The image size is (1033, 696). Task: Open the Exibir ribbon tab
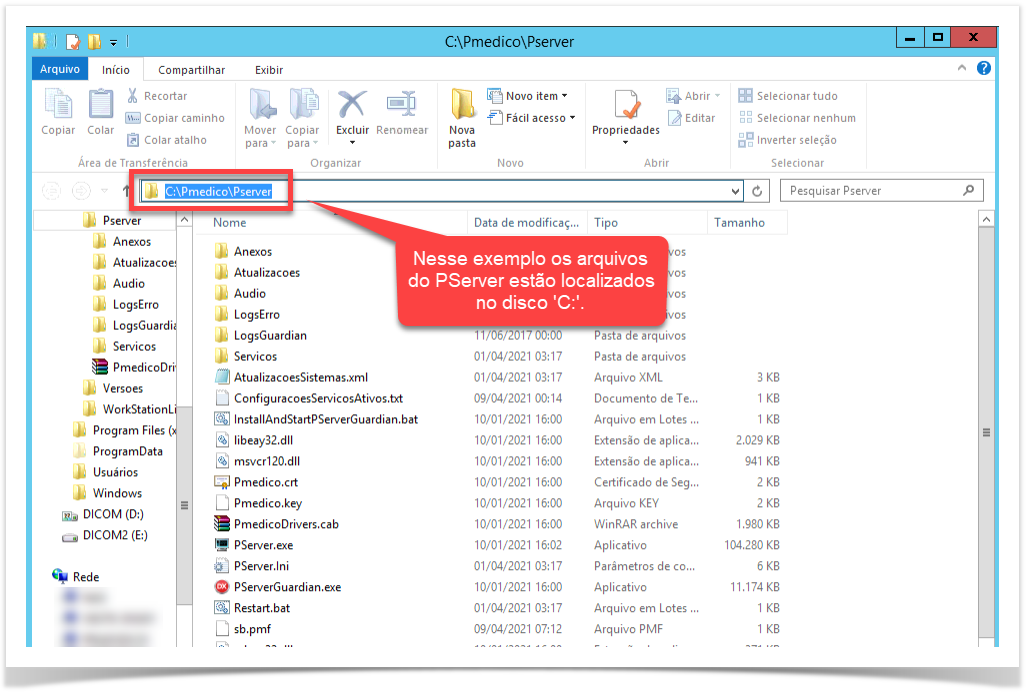268,70
